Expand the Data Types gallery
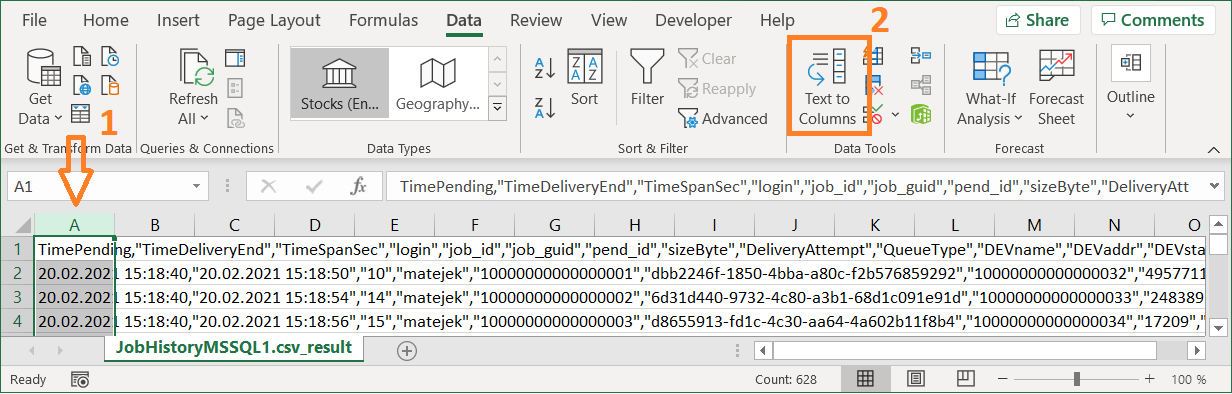The image size is (1232, 394). 497,108
